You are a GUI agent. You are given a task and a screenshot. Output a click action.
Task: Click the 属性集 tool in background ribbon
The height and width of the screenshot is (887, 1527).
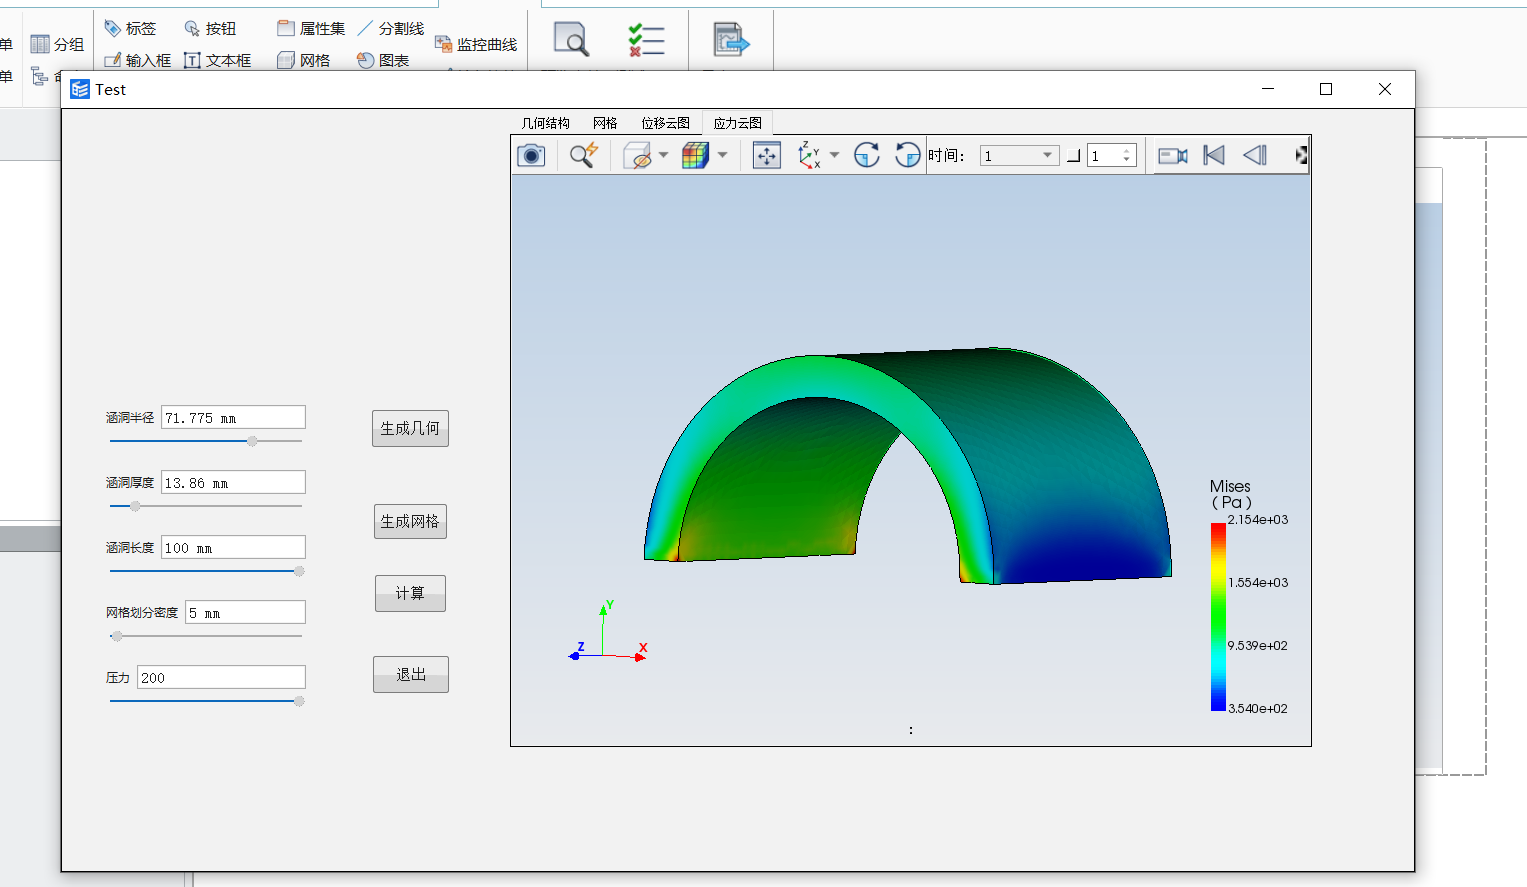click(x=311, y=29)
